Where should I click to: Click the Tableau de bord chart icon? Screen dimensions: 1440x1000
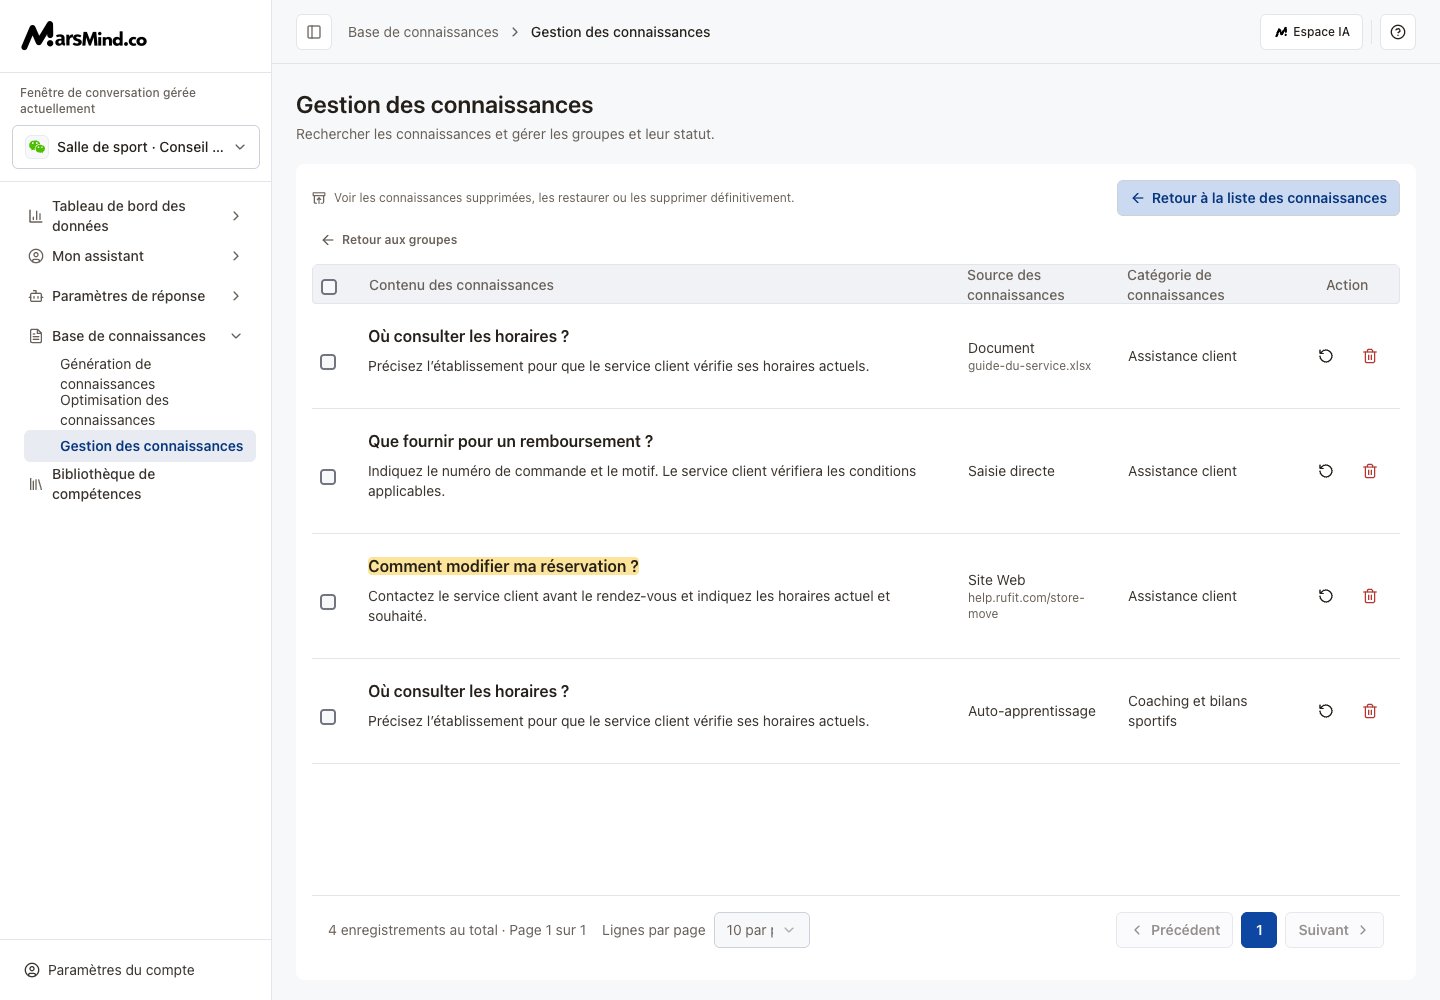coord(35,216)
